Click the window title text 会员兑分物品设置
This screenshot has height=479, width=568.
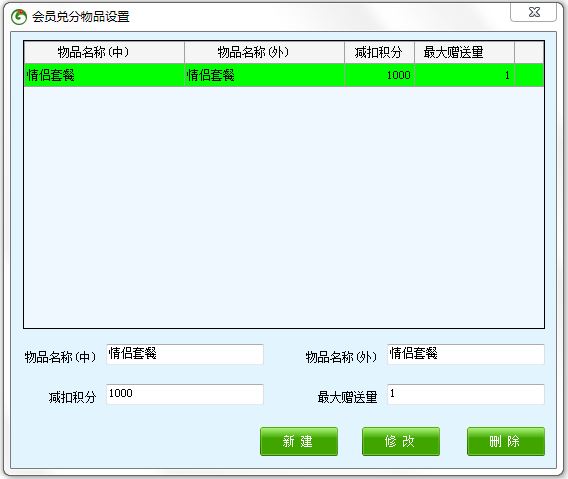coord(81,17)
